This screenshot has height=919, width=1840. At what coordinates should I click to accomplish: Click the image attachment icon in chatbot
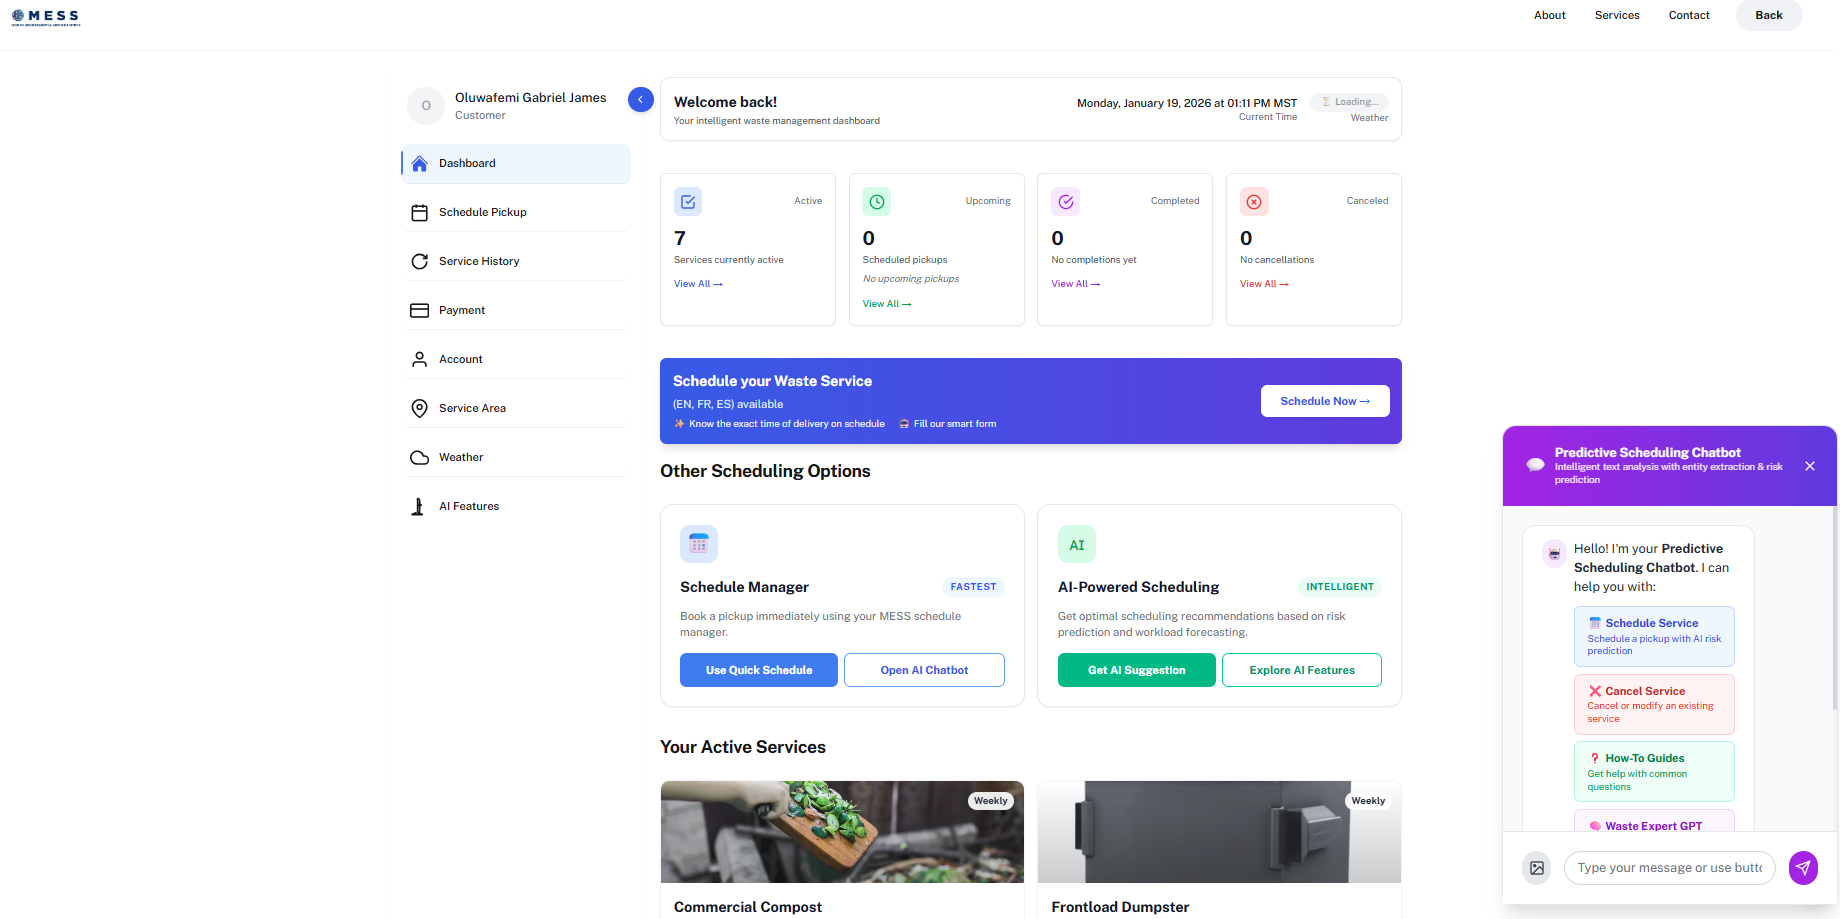pyautogui.click(x=1537, y=868)
